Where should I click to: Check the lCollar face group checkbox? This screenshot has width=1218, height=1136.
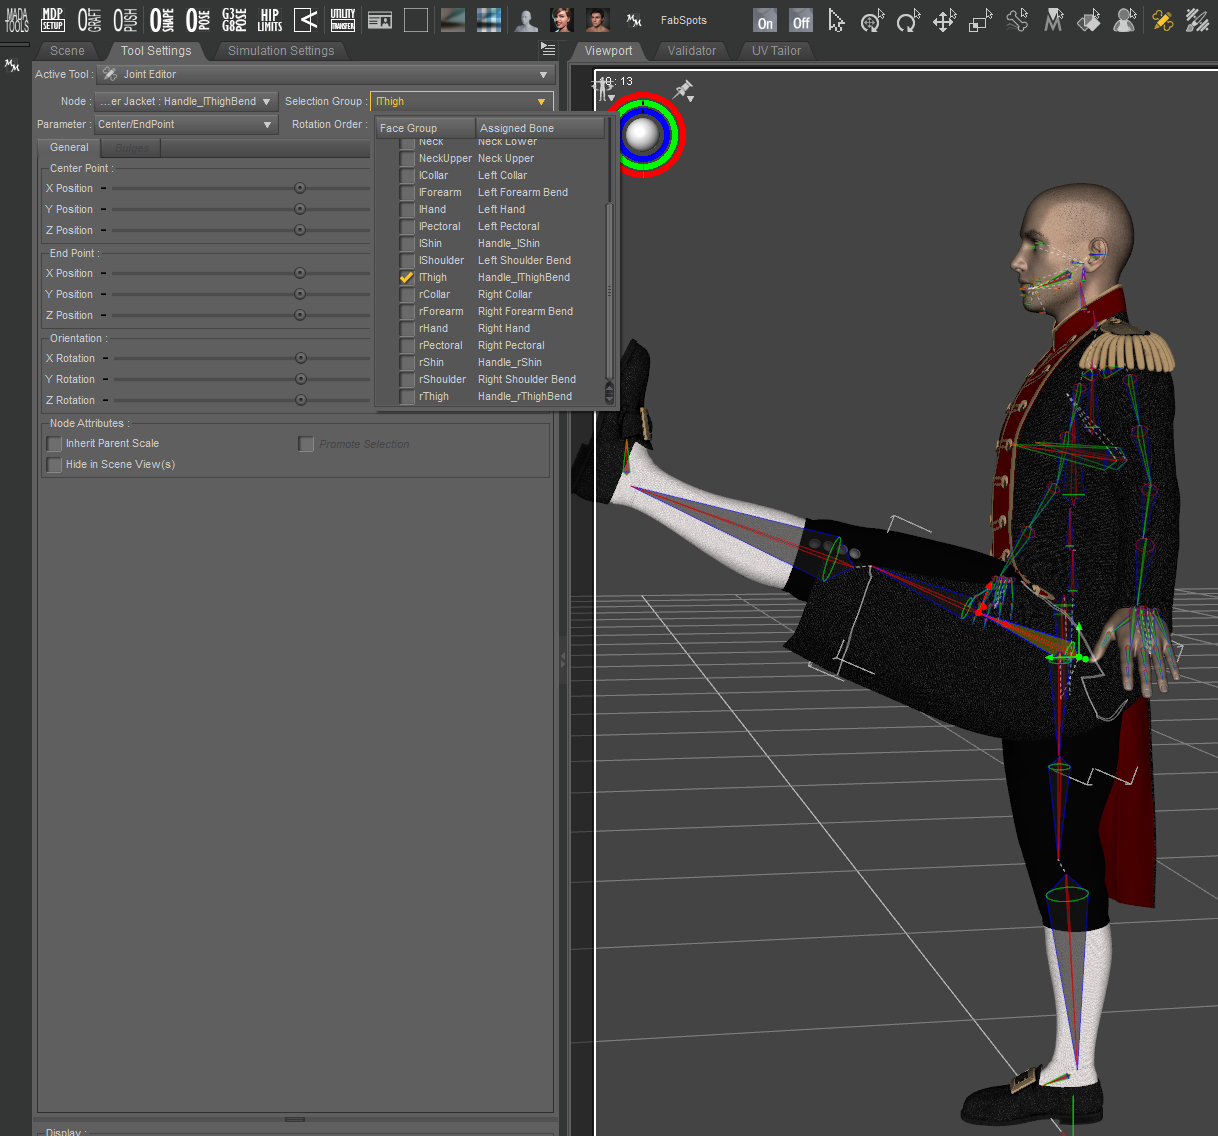click(407, 176)
